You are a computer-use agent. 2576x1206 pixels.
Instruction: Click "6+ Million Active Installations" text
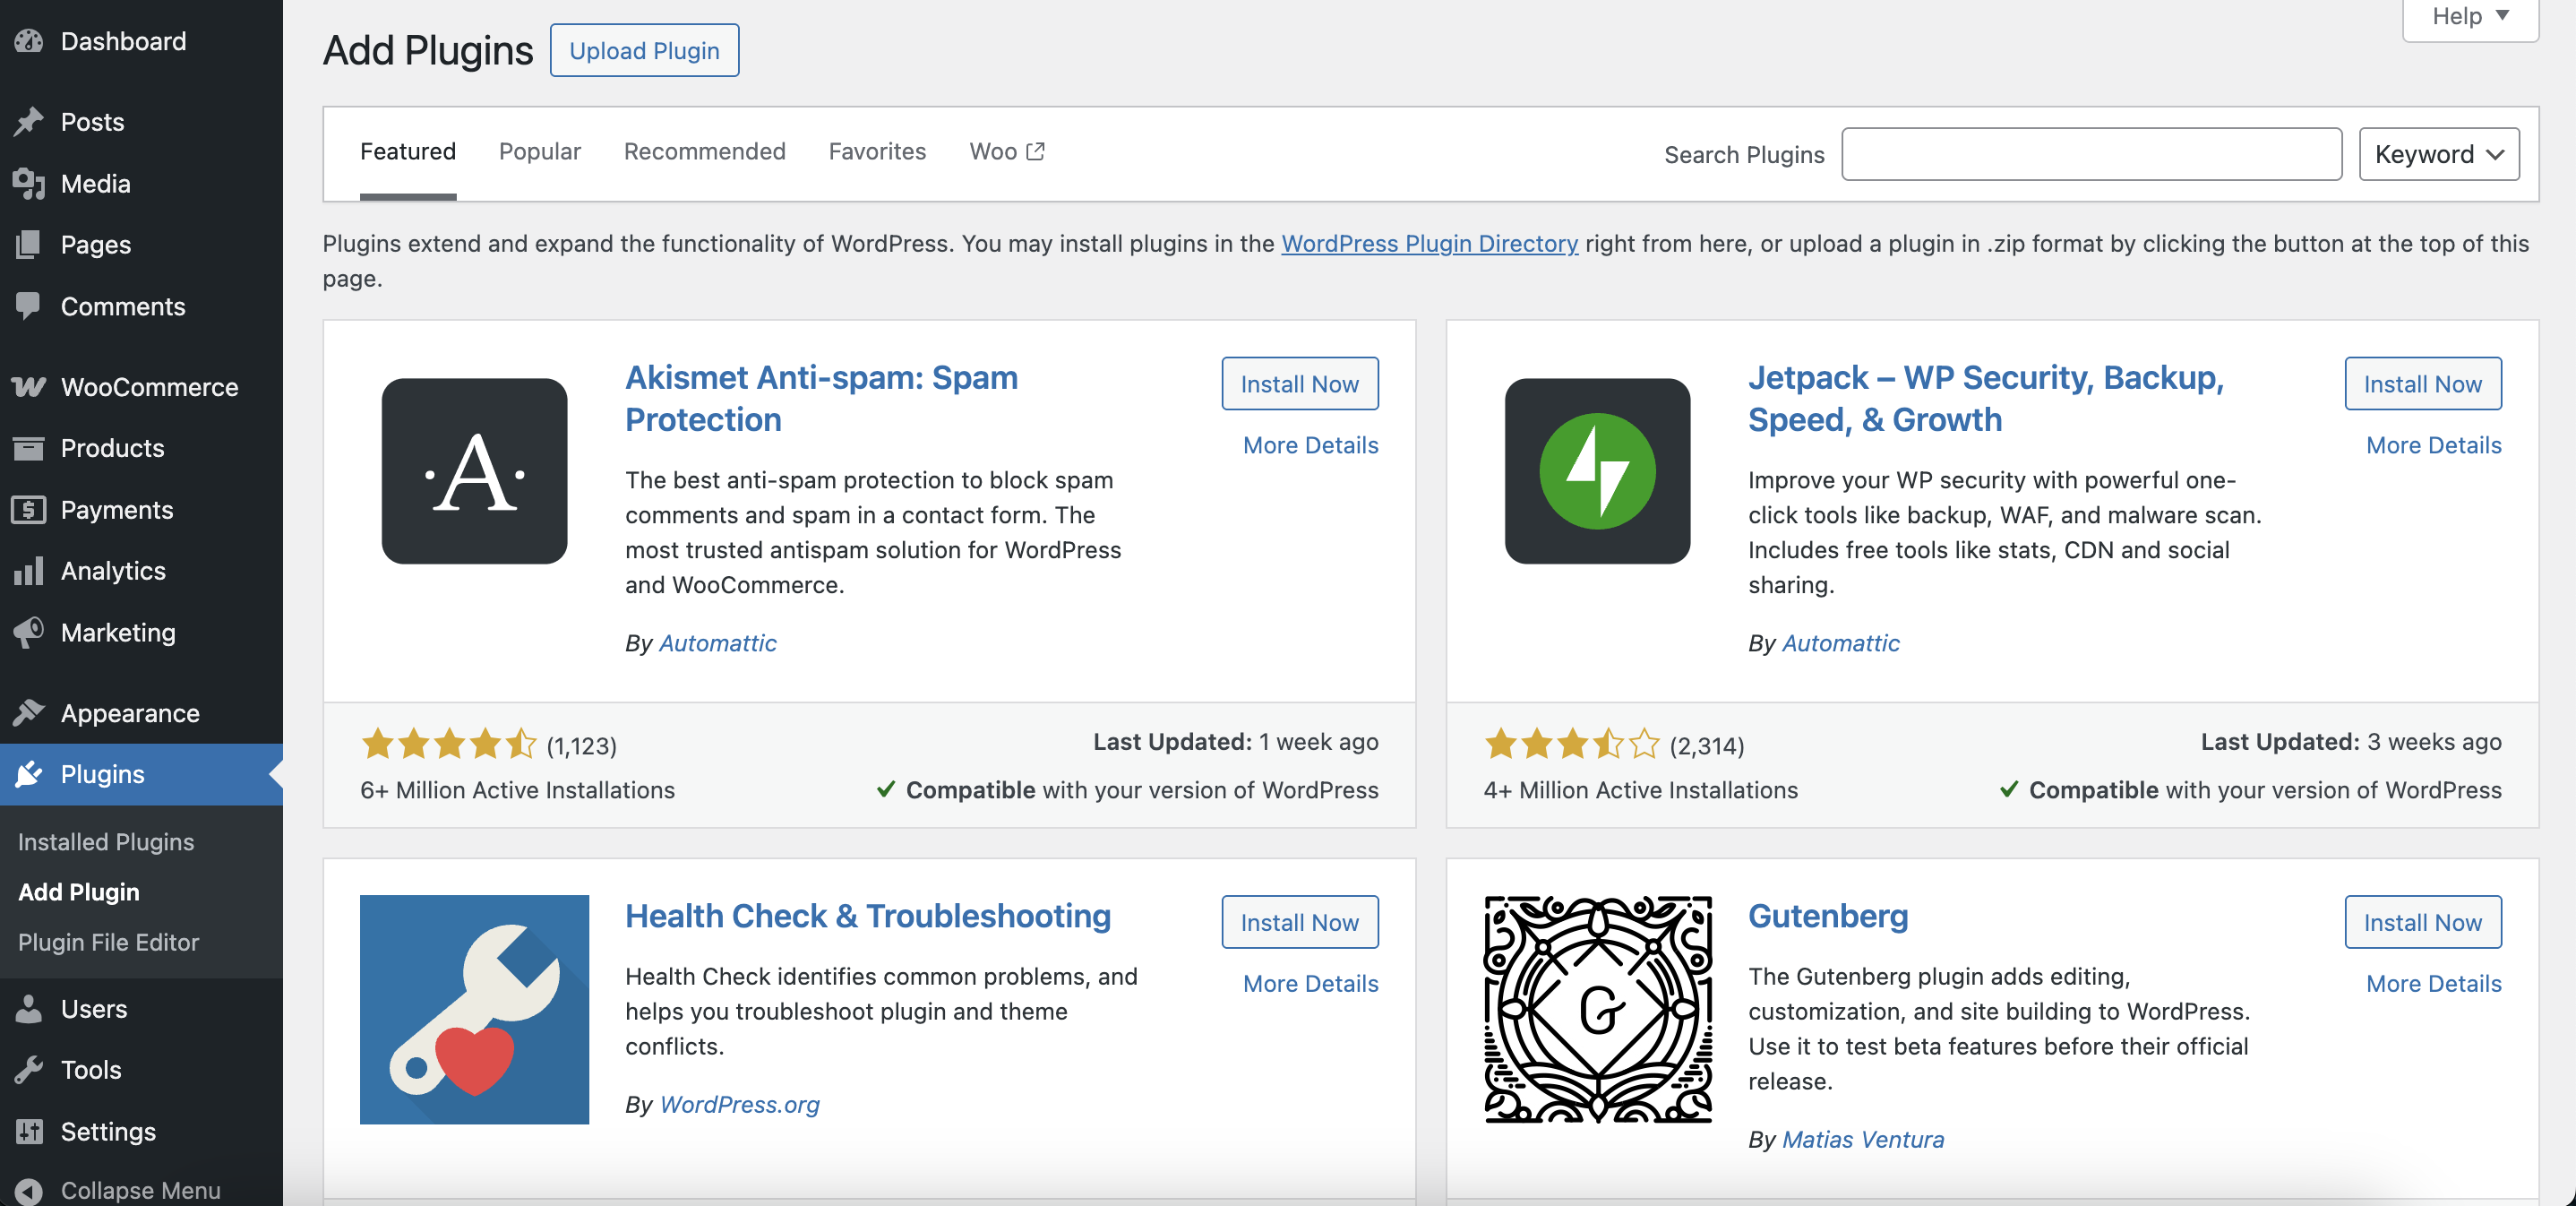coord(518,790)
